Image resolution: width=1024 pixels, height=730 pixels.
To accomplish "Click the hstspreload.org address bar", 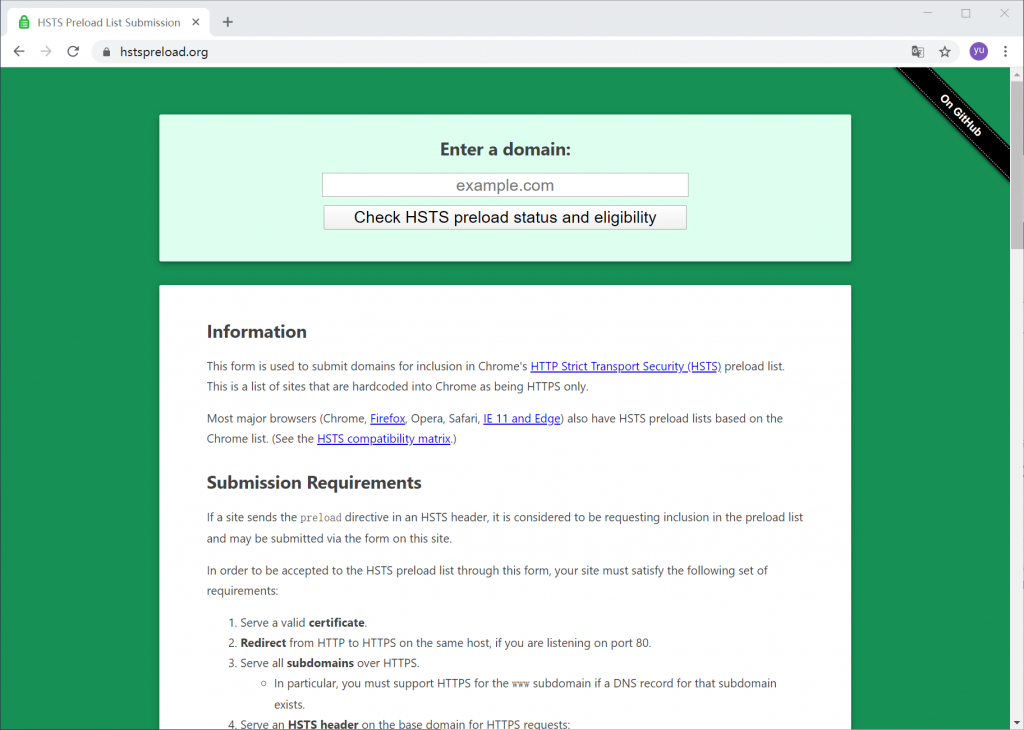I will click(x=500, y=52).
